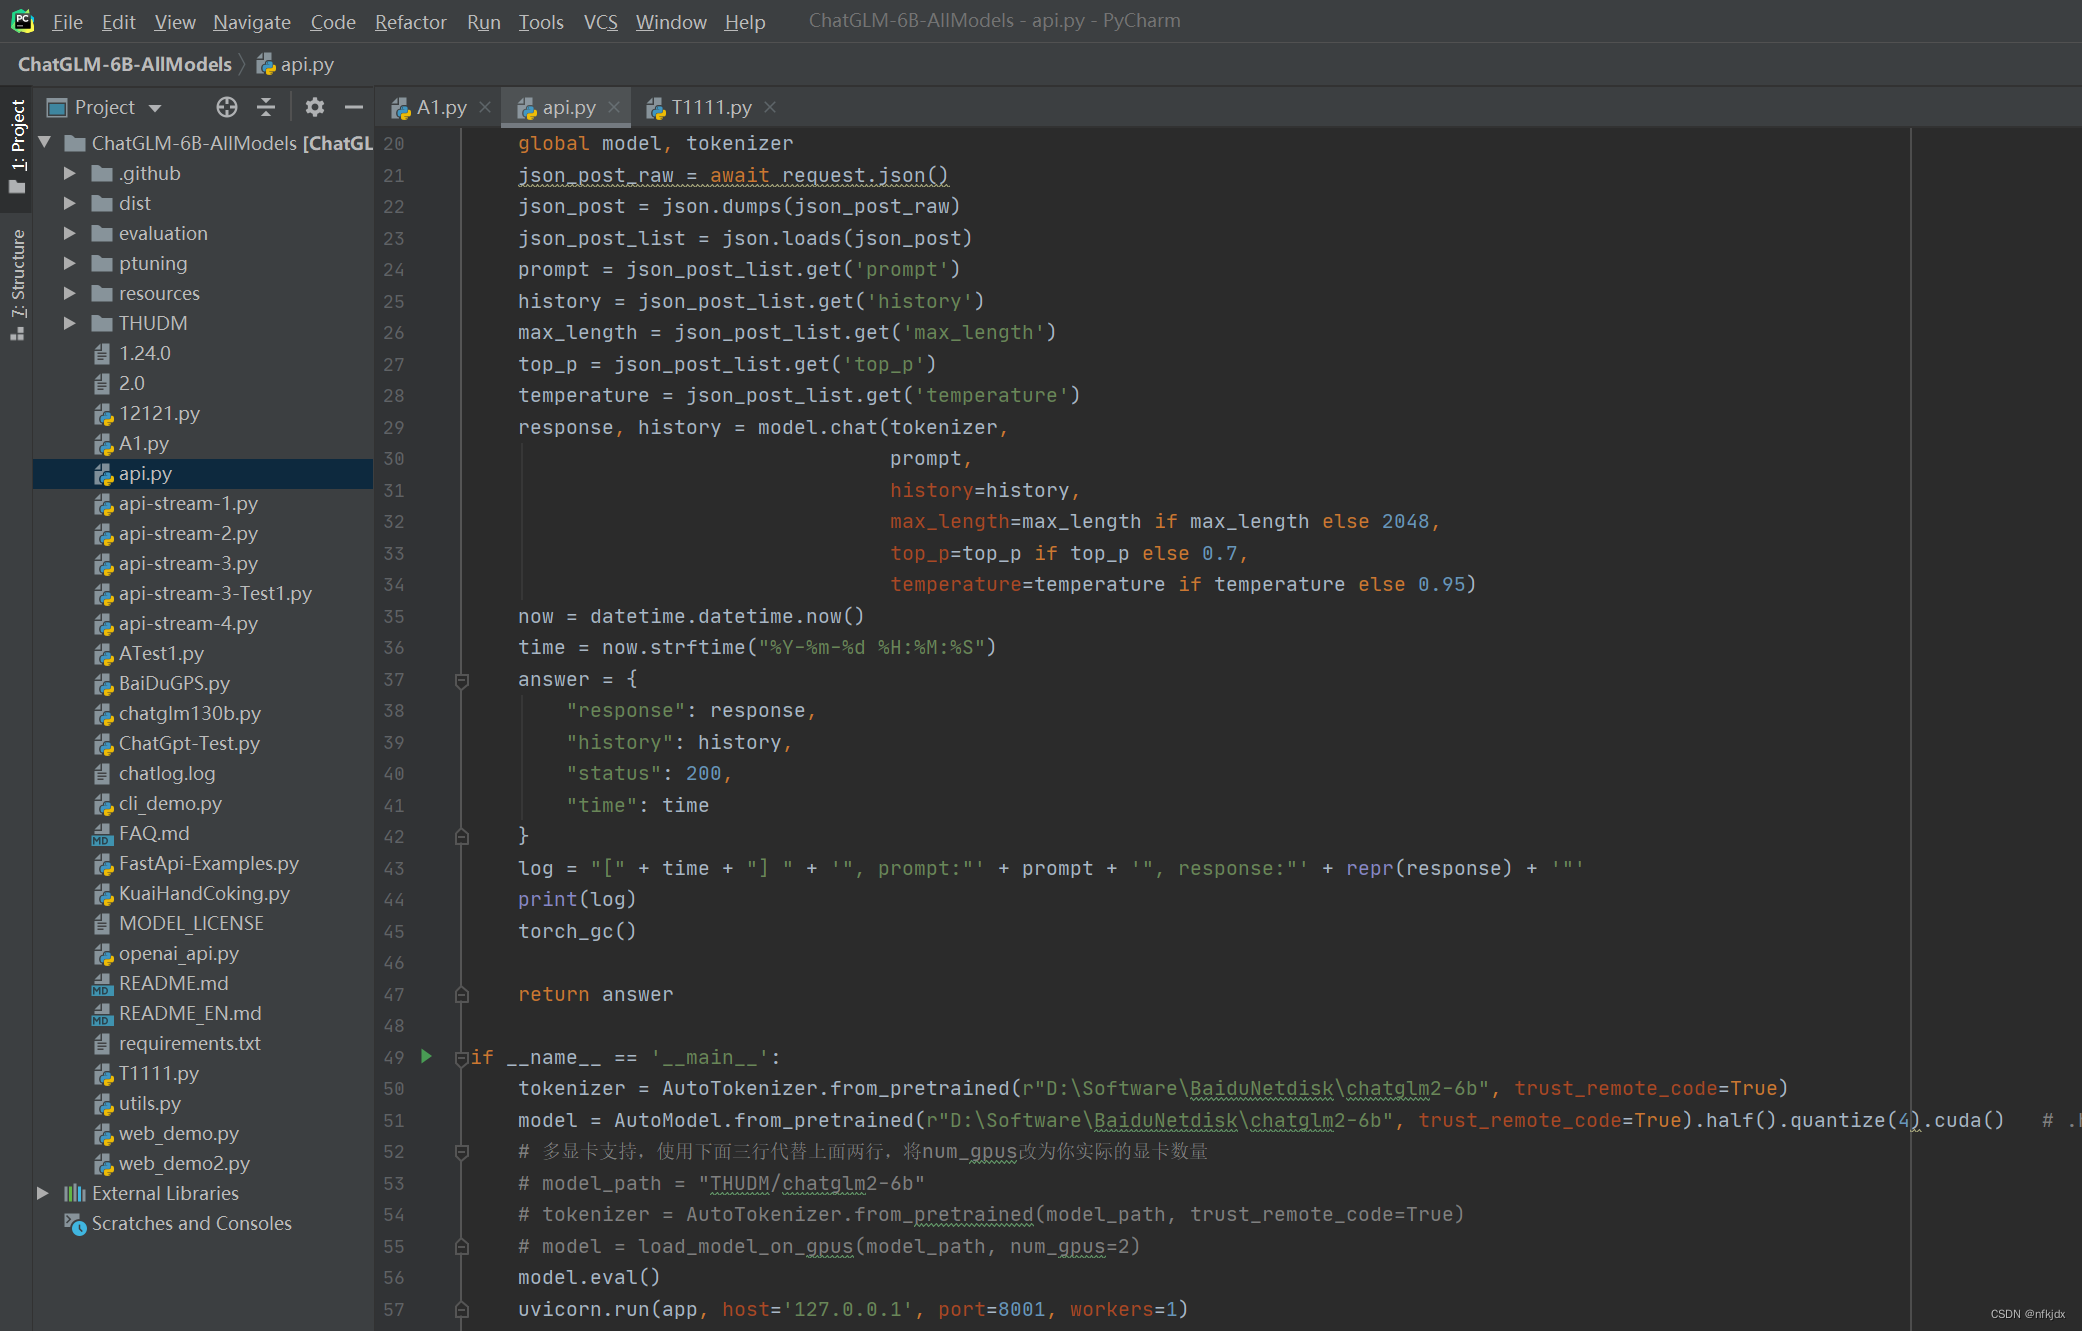Screen dimensions: 2082x1331
Task: Expand the ptuning folder
Action: coord(69,263)
